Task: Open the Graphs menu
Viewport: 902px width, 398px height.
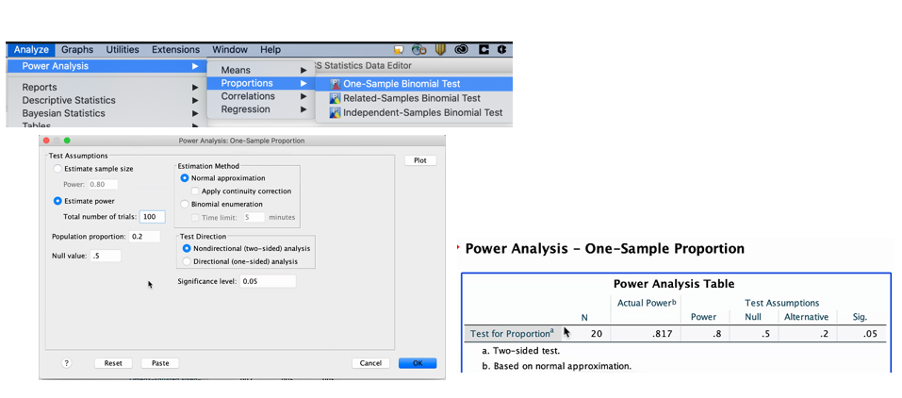Action: tap(77, 50)
